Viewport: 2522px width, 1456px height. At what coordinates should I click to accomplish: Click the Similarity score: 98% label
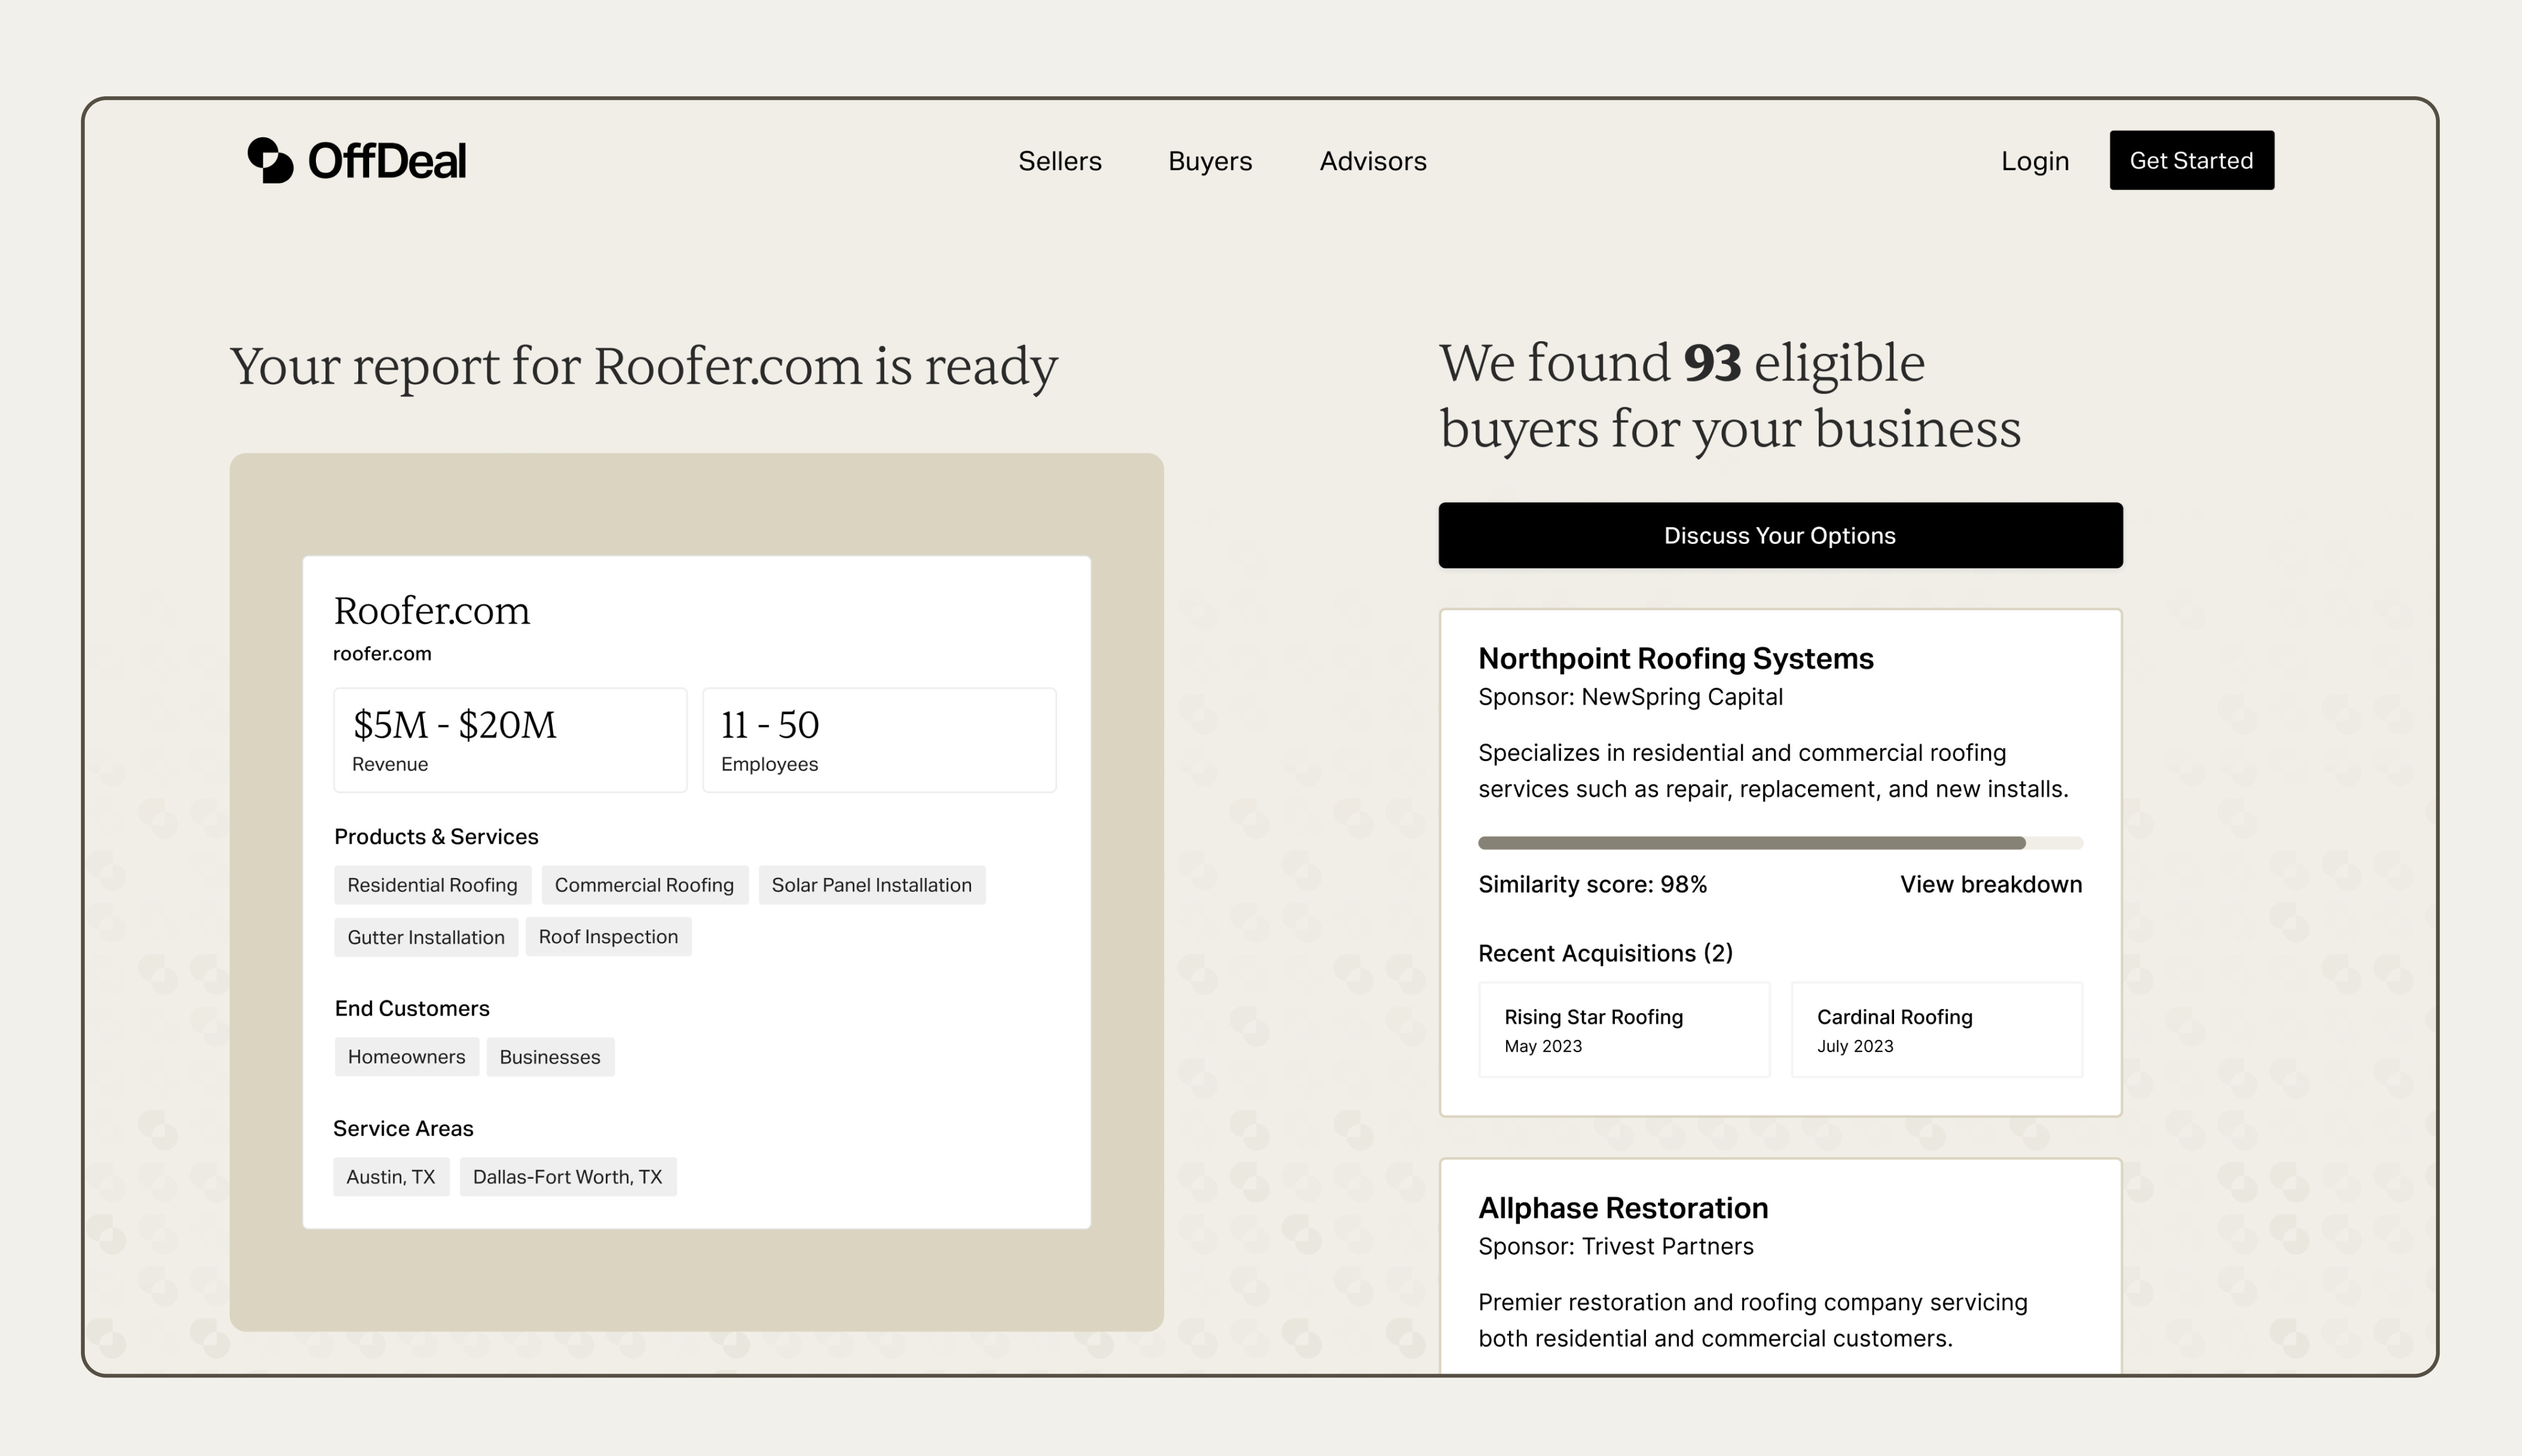pos(1592,884)
